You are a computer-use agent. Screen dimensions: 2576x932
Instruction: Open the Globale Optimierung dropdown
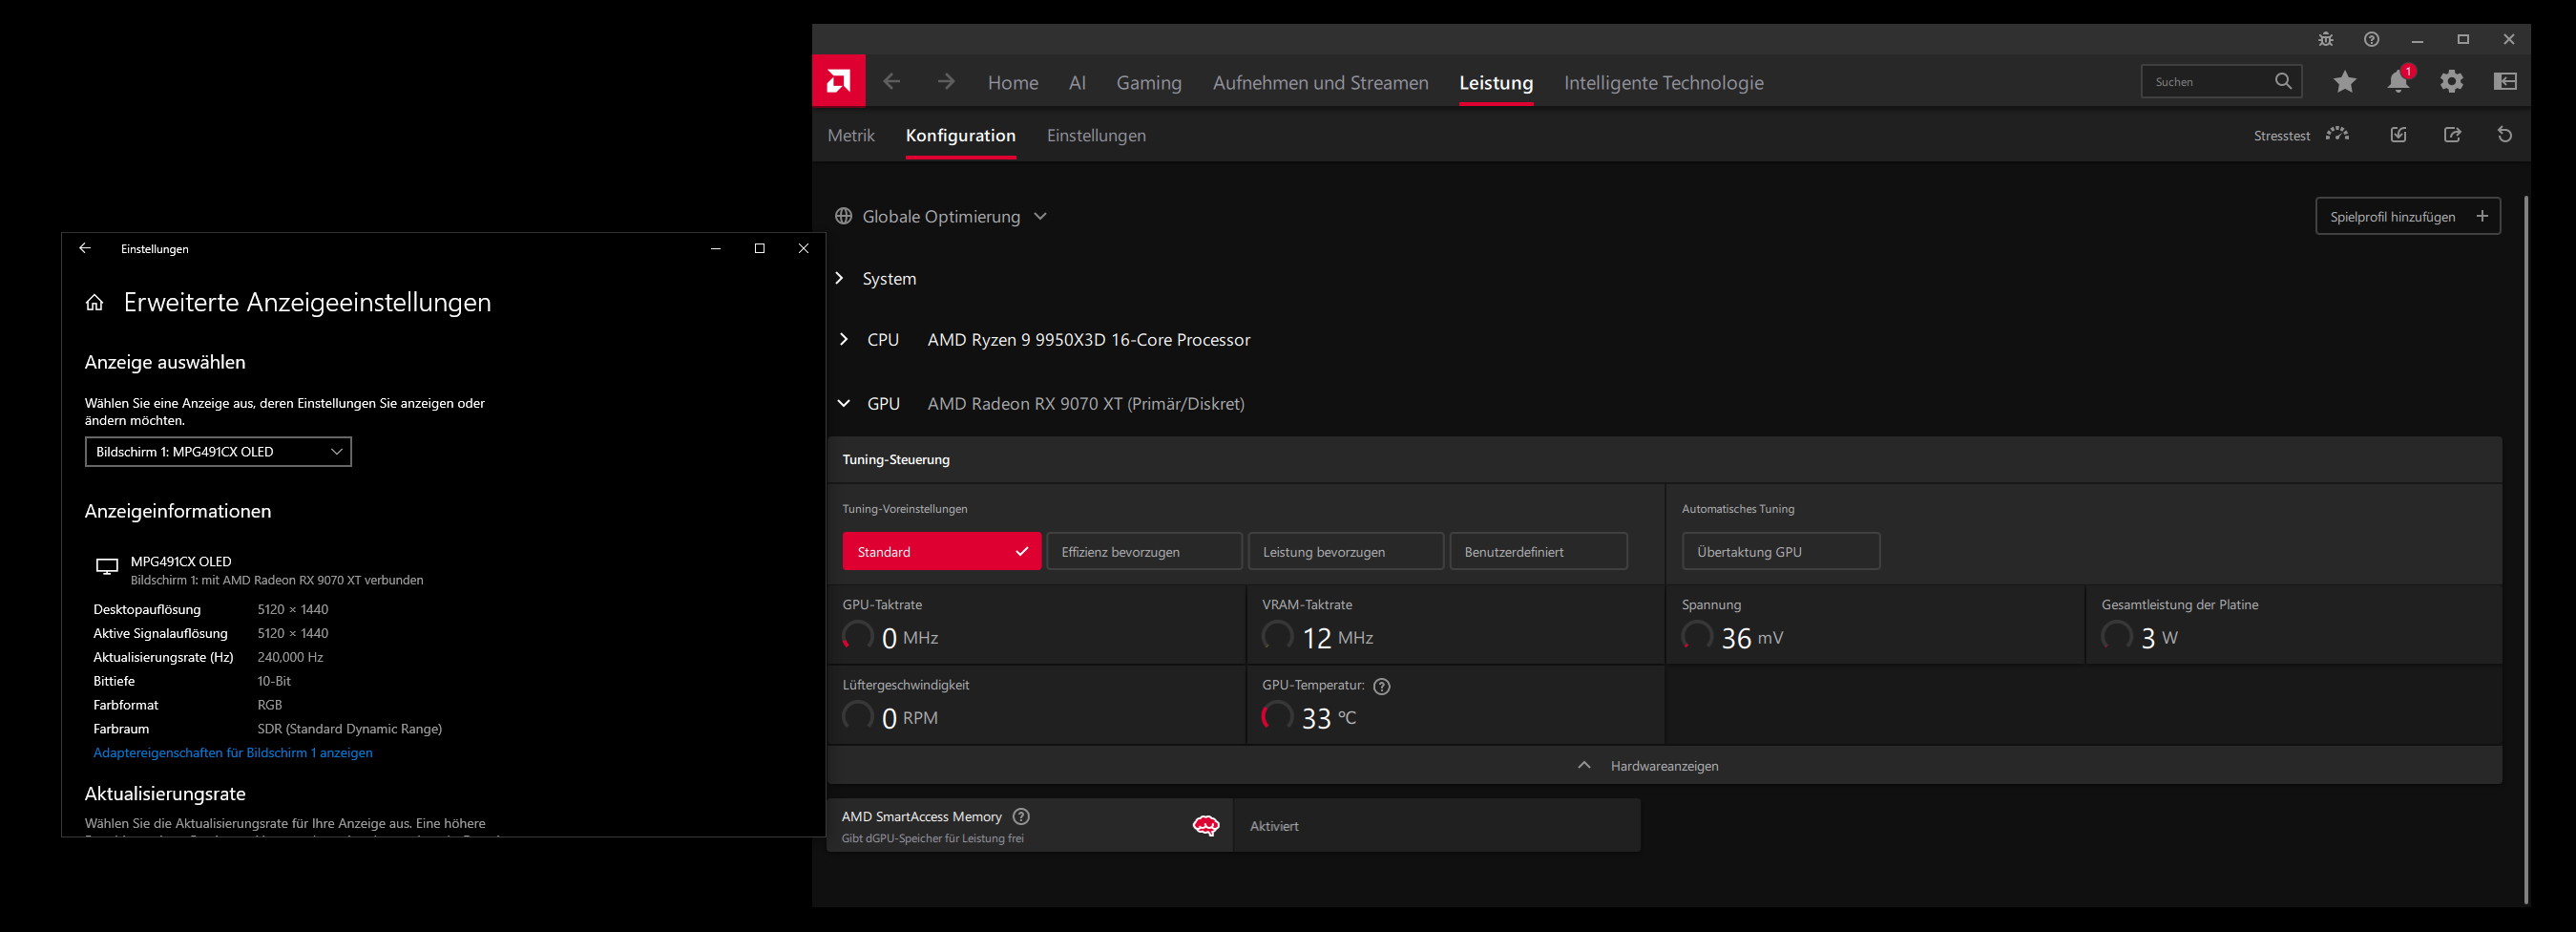(941, 217)
